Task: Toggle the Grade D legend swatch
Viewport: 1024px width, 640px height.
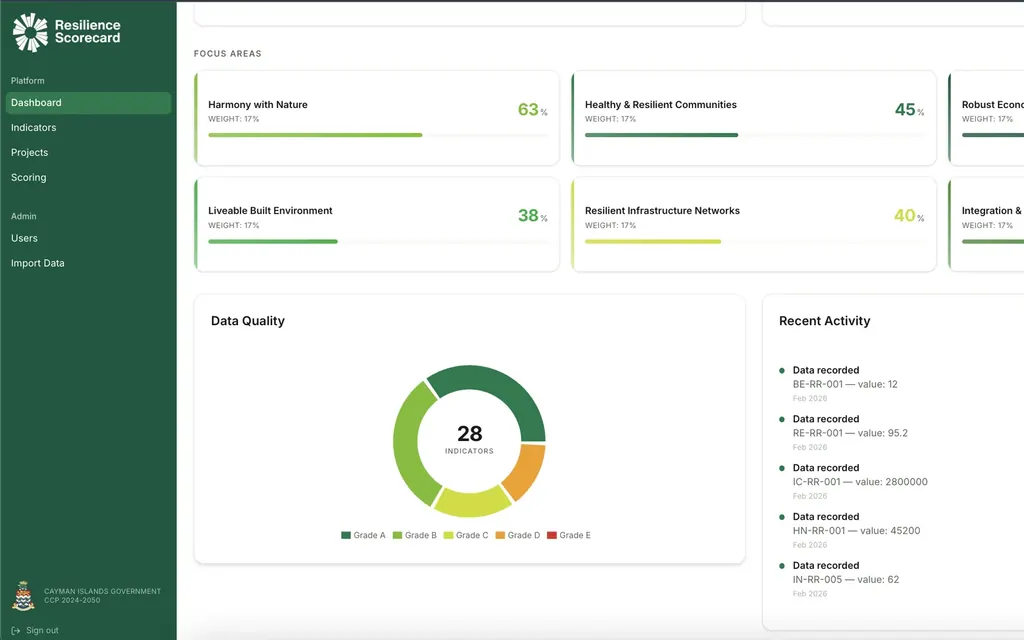Action: [500, 536]
